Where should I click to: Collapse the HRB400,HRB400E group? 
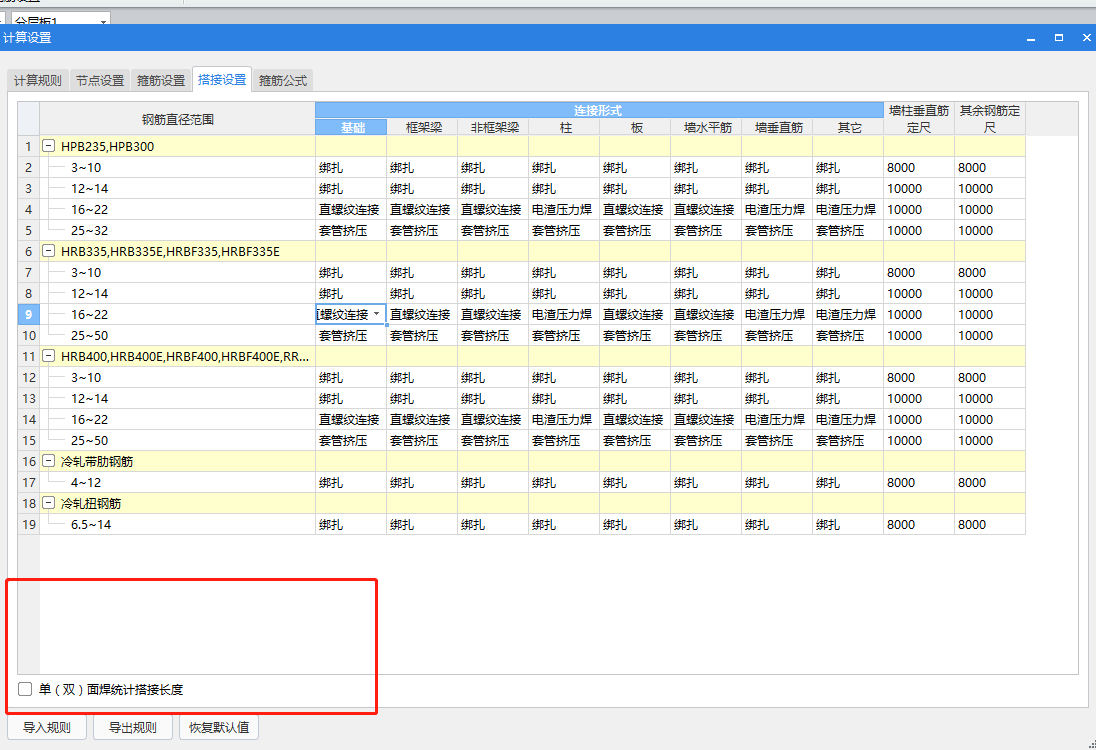[x=49, y=356]
